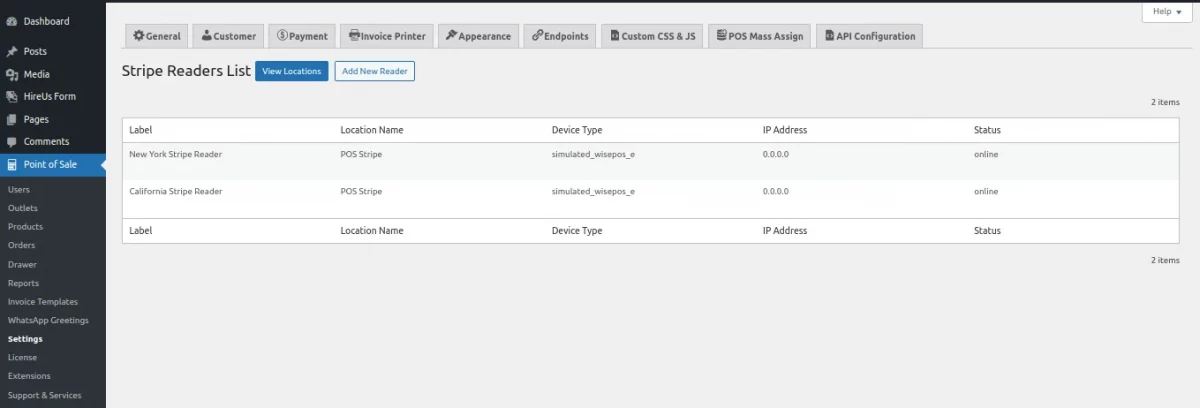Click POS Stripe in California row
The height and width of the screenshot is (408, 1200).
tap(361, 191)
